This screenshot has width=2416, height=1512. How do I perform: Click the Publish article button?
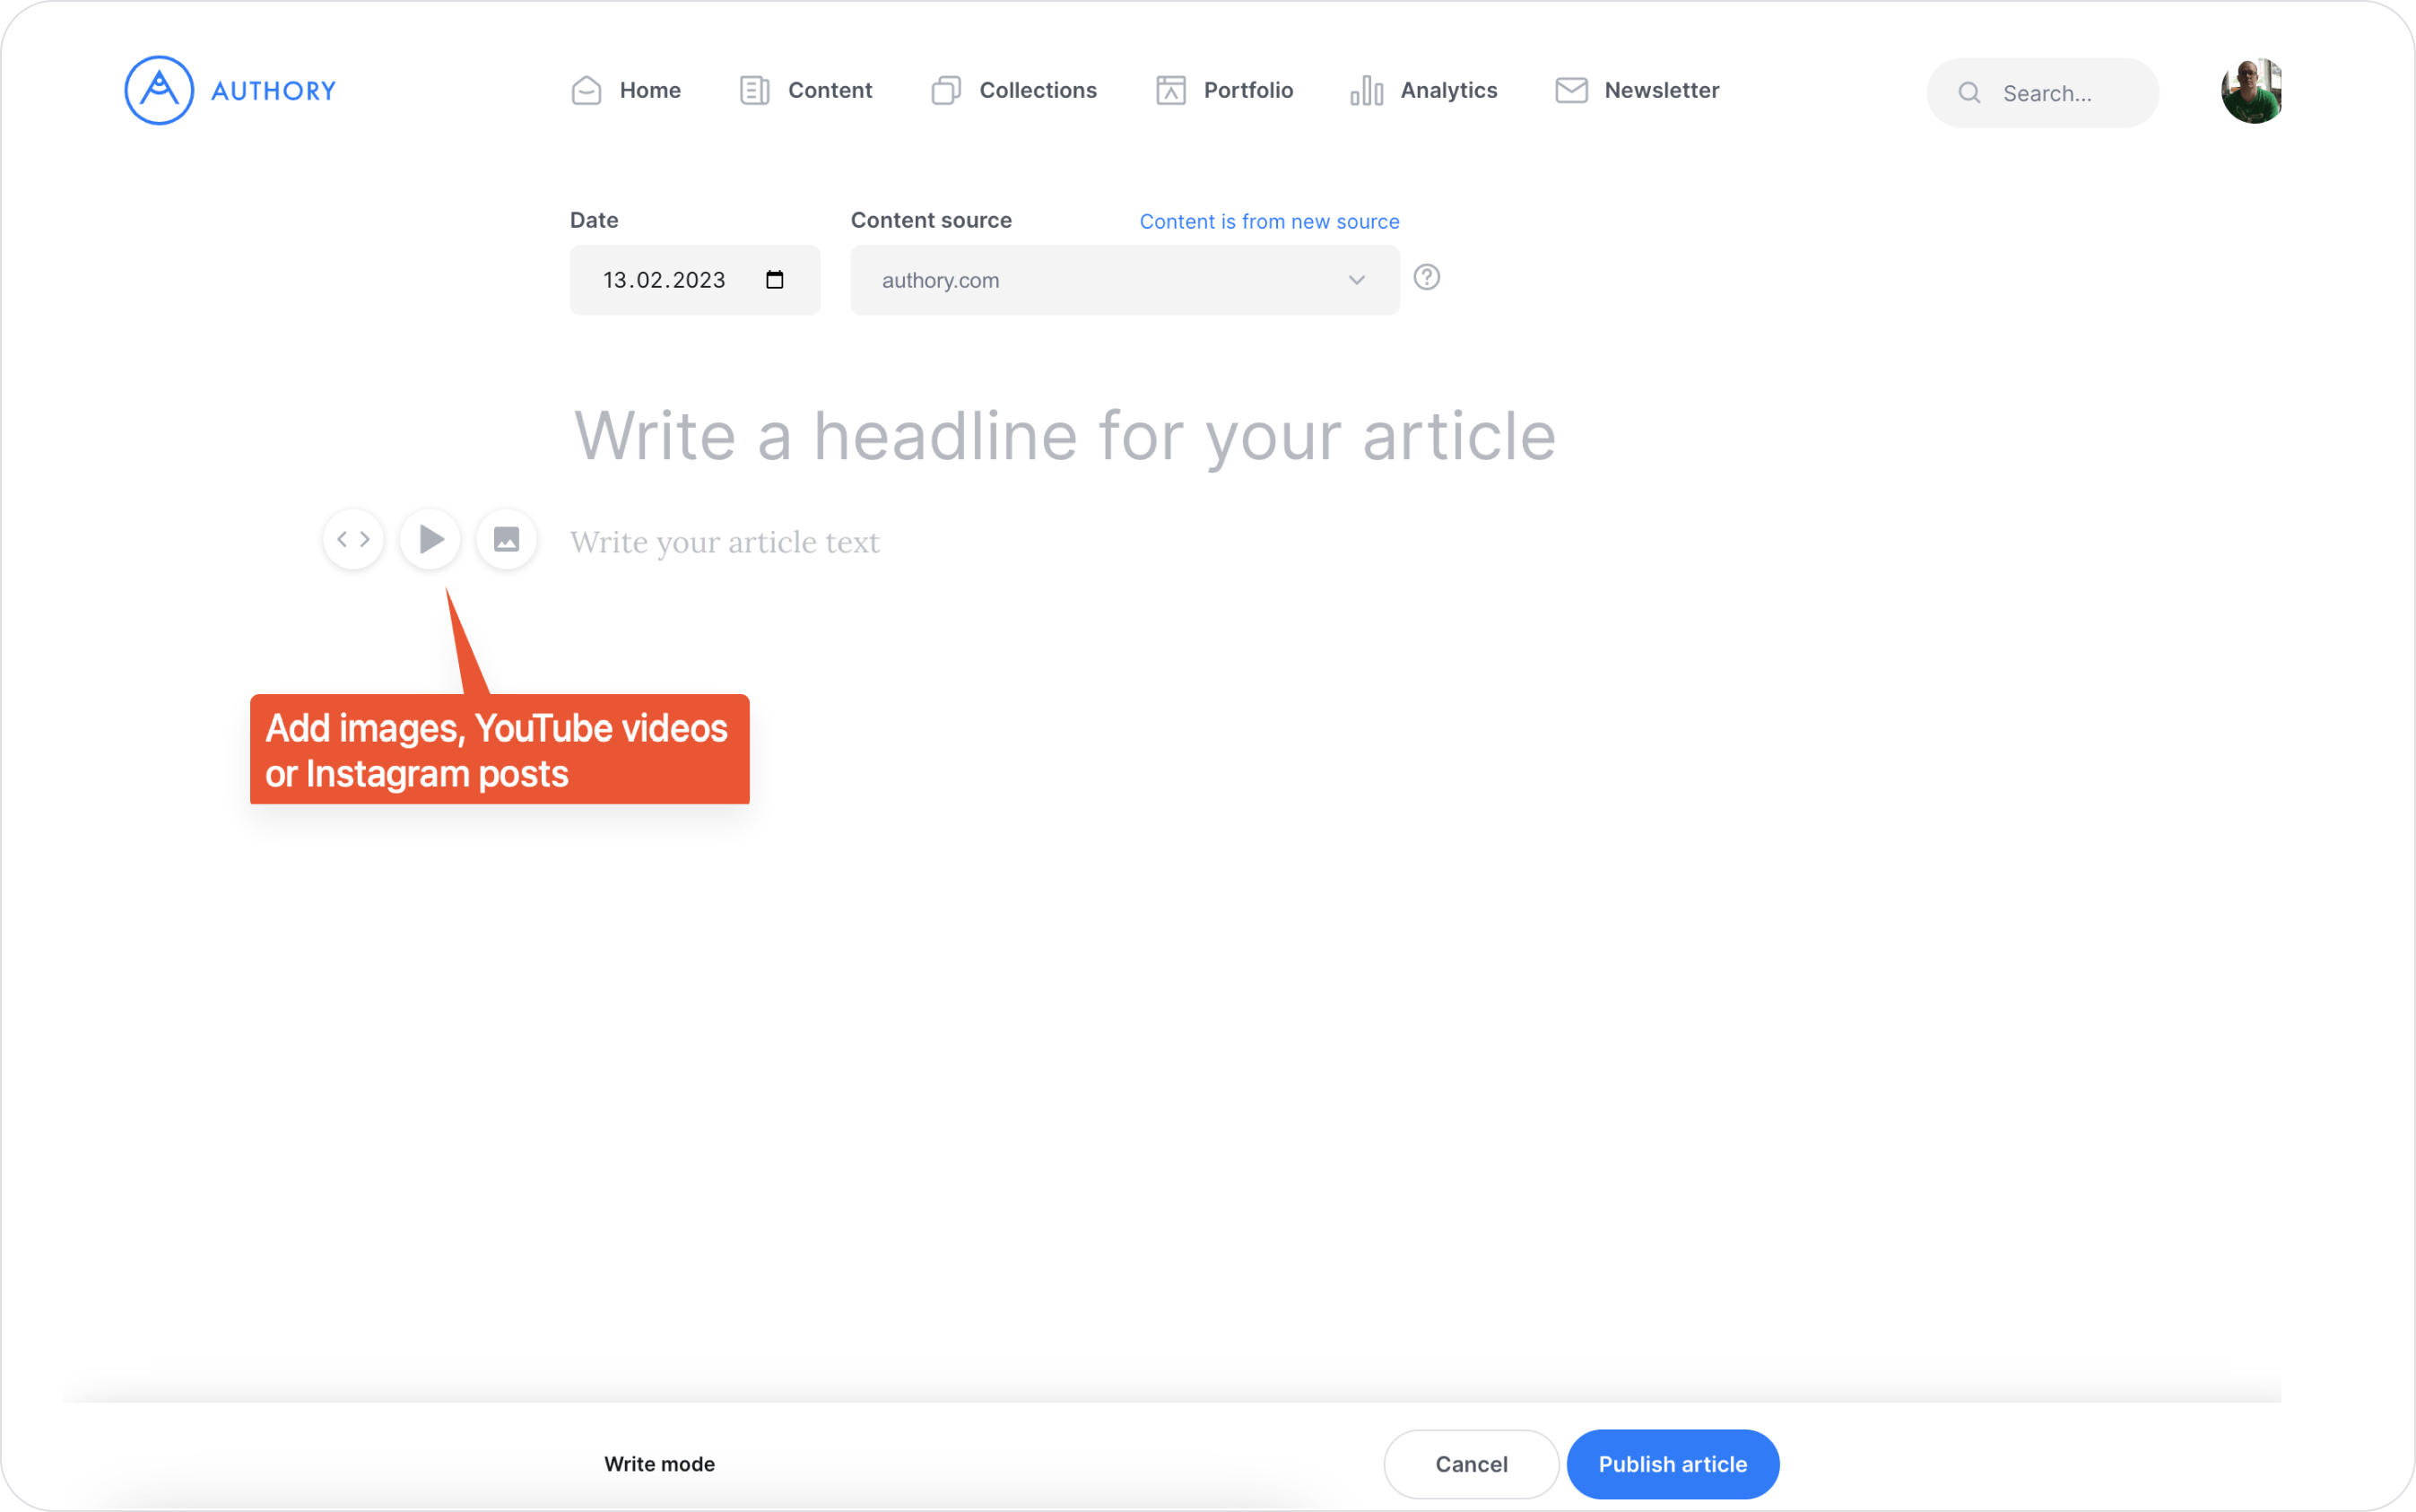pyautogui.click(x=1672, y=1464)
